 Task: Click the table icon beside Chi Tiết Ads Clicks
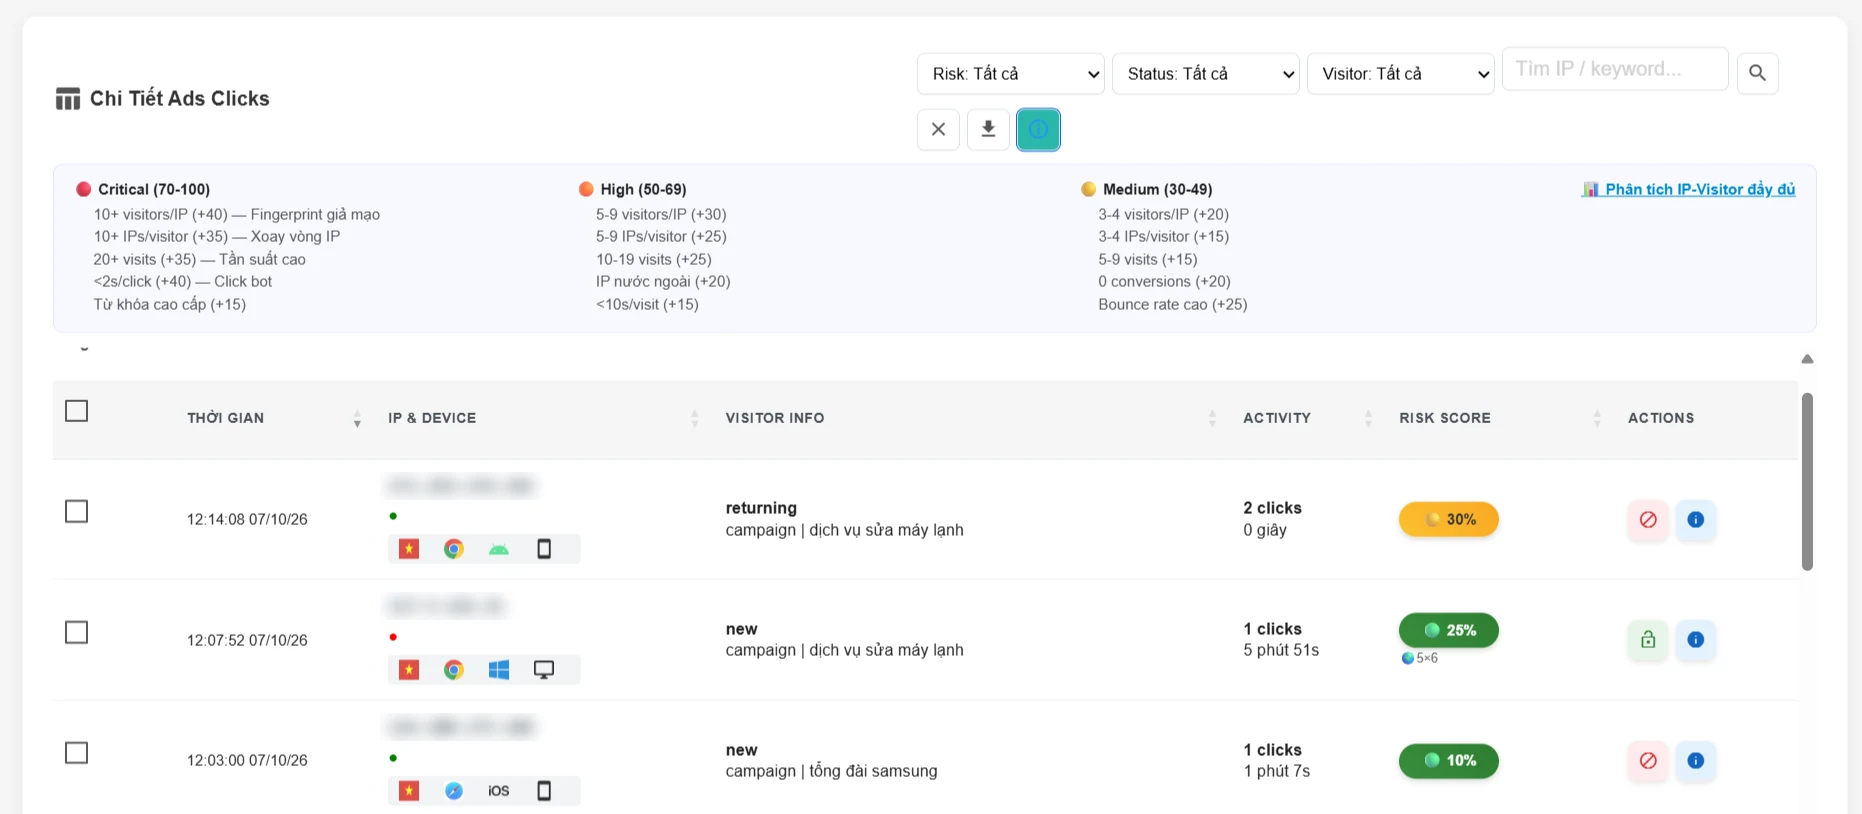[x=68, y=98]
